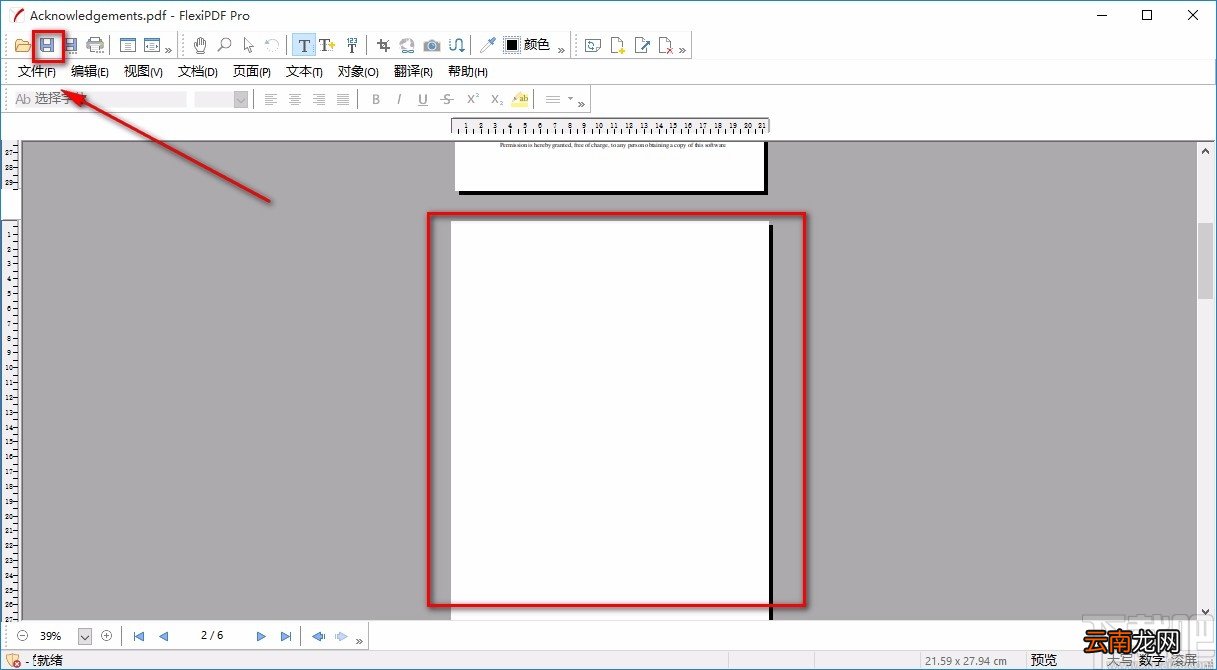Viewport: 1217px width, 670px height.
Task: Click the Save file icon
Action: [46, 45]
